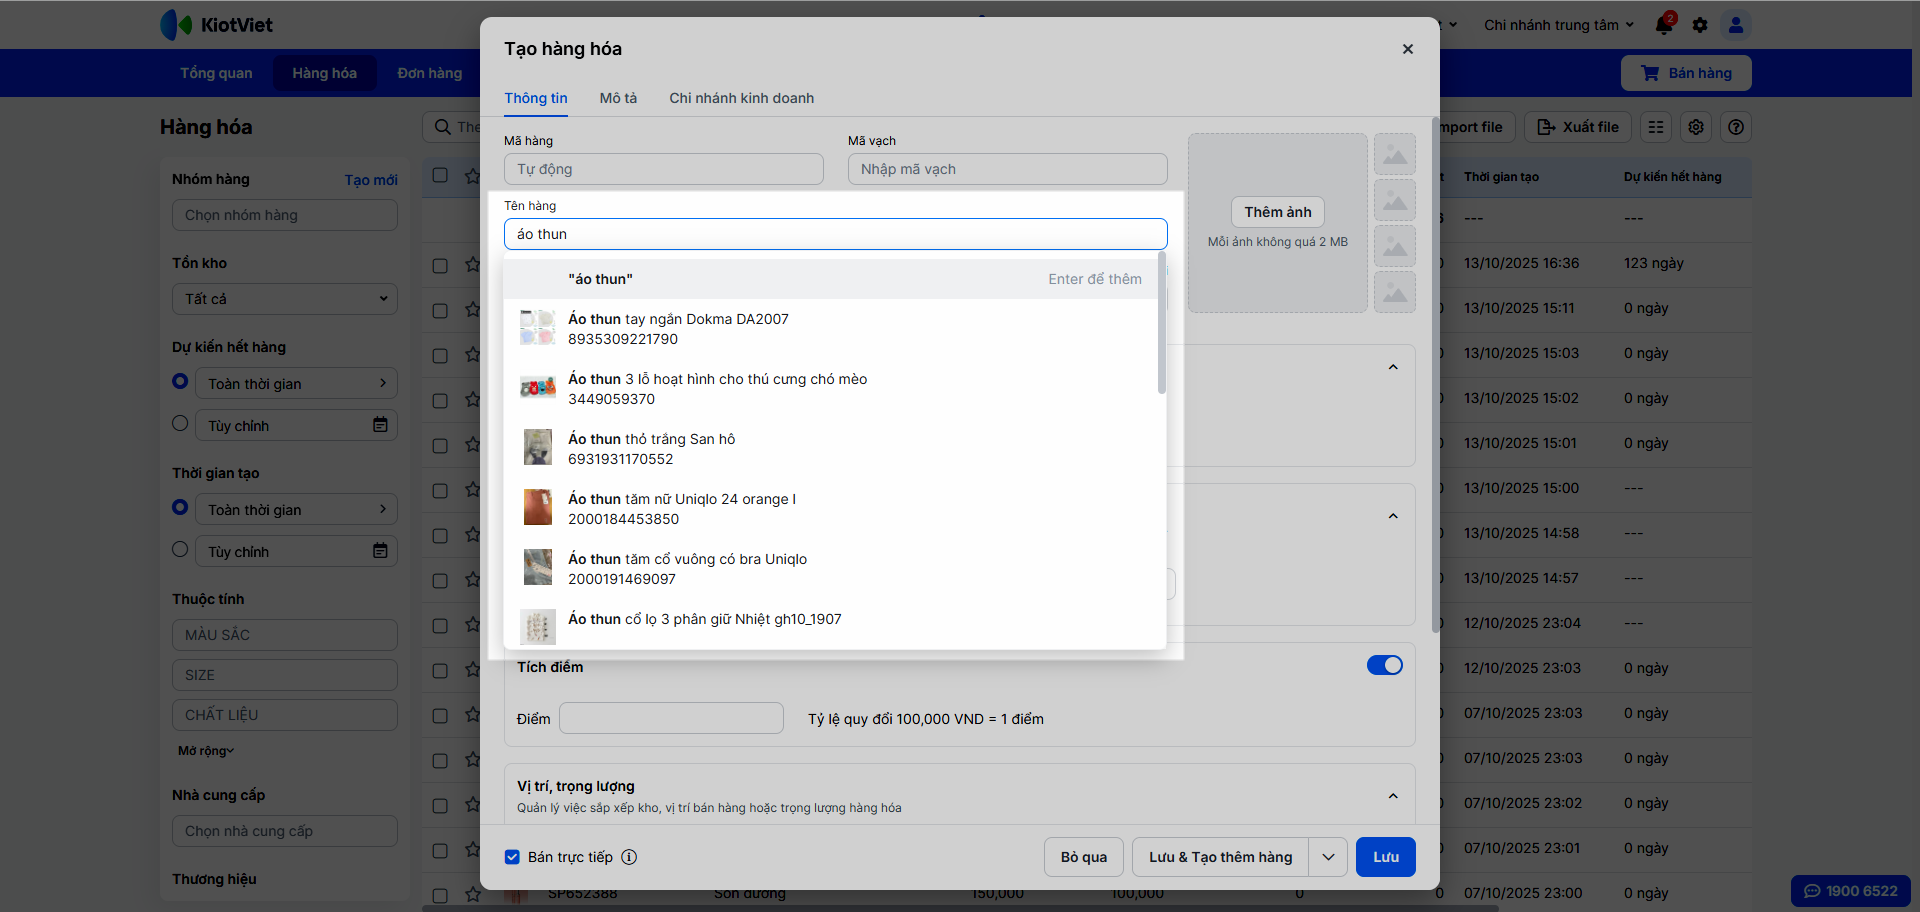Open the Chi nhánh kinh doanh tab
Screen dimensions: 1920x912
point(741,98)
